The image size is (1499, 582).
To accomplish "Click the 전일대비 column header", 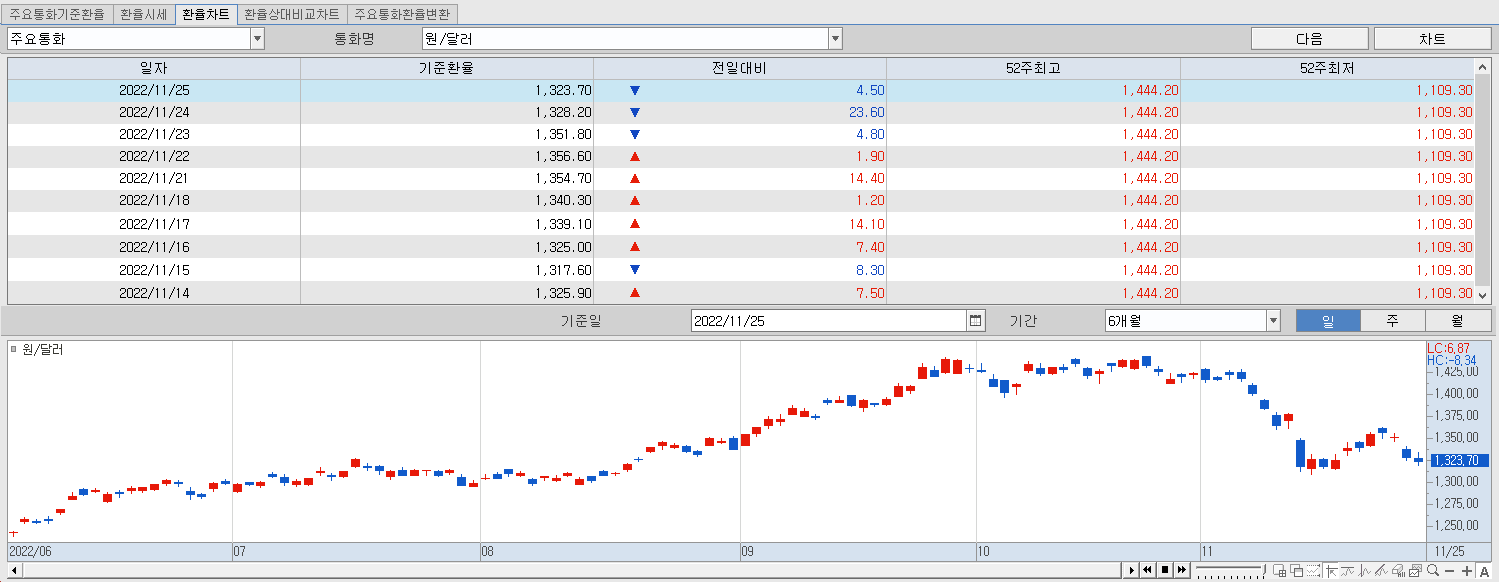I will point(740,68).
